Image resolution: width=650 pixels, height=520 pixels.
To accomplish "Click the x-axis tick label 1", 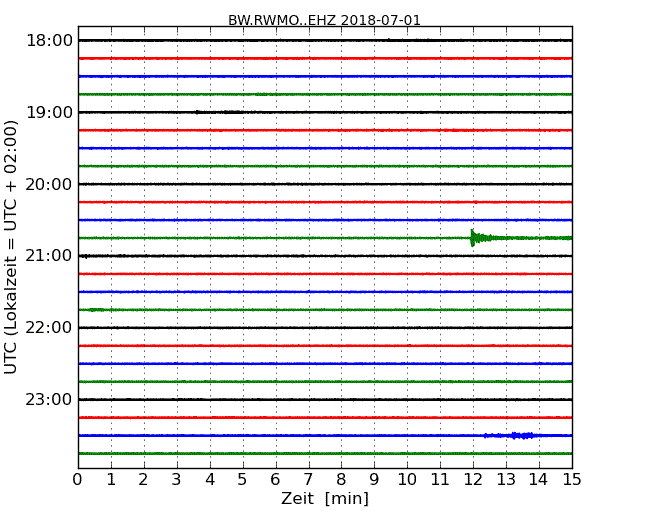I will click(111, 480).
